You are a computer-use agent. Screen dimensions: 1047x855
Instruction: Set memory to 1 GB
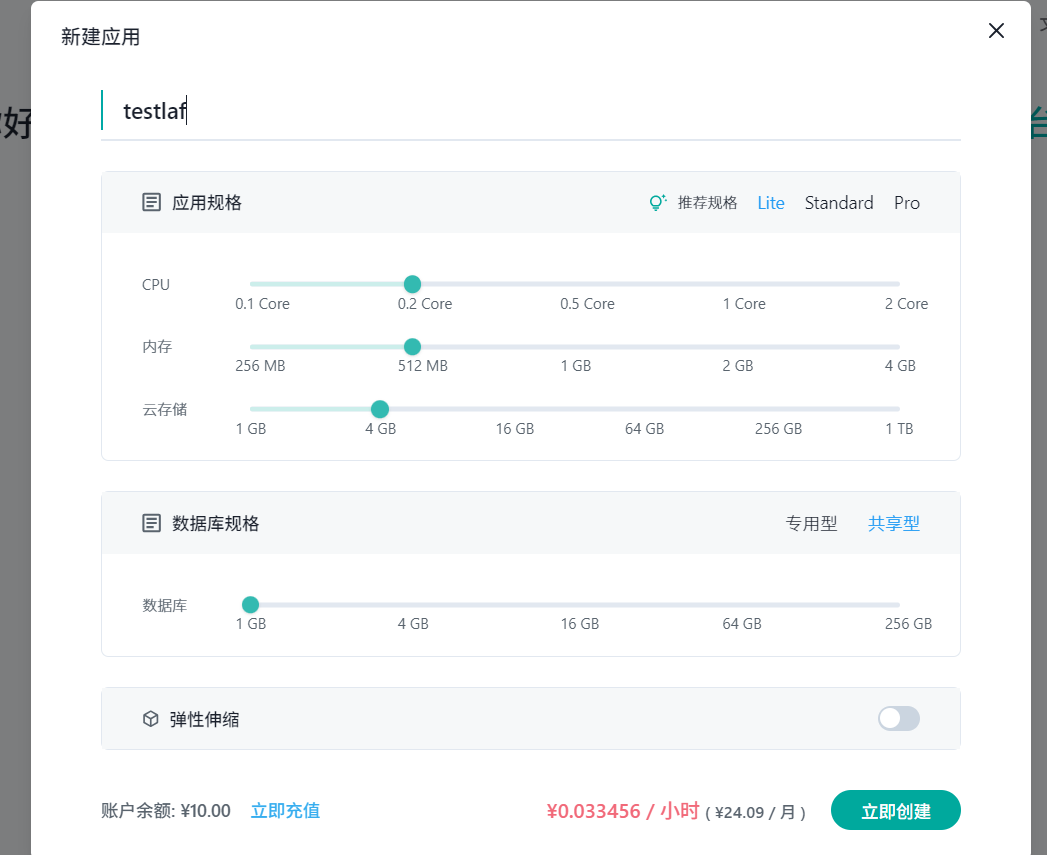576,366
